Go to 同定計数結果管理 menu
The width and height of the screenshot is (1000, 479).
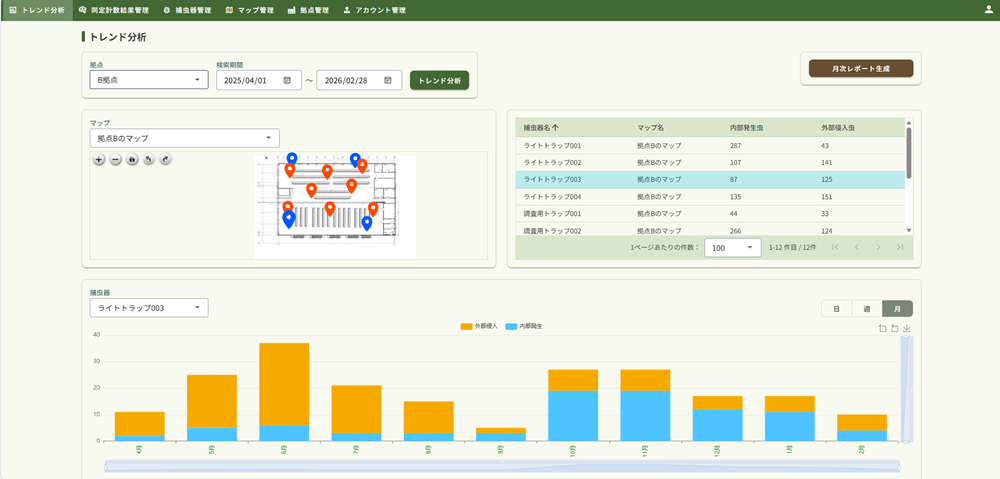tap(113, 10)
